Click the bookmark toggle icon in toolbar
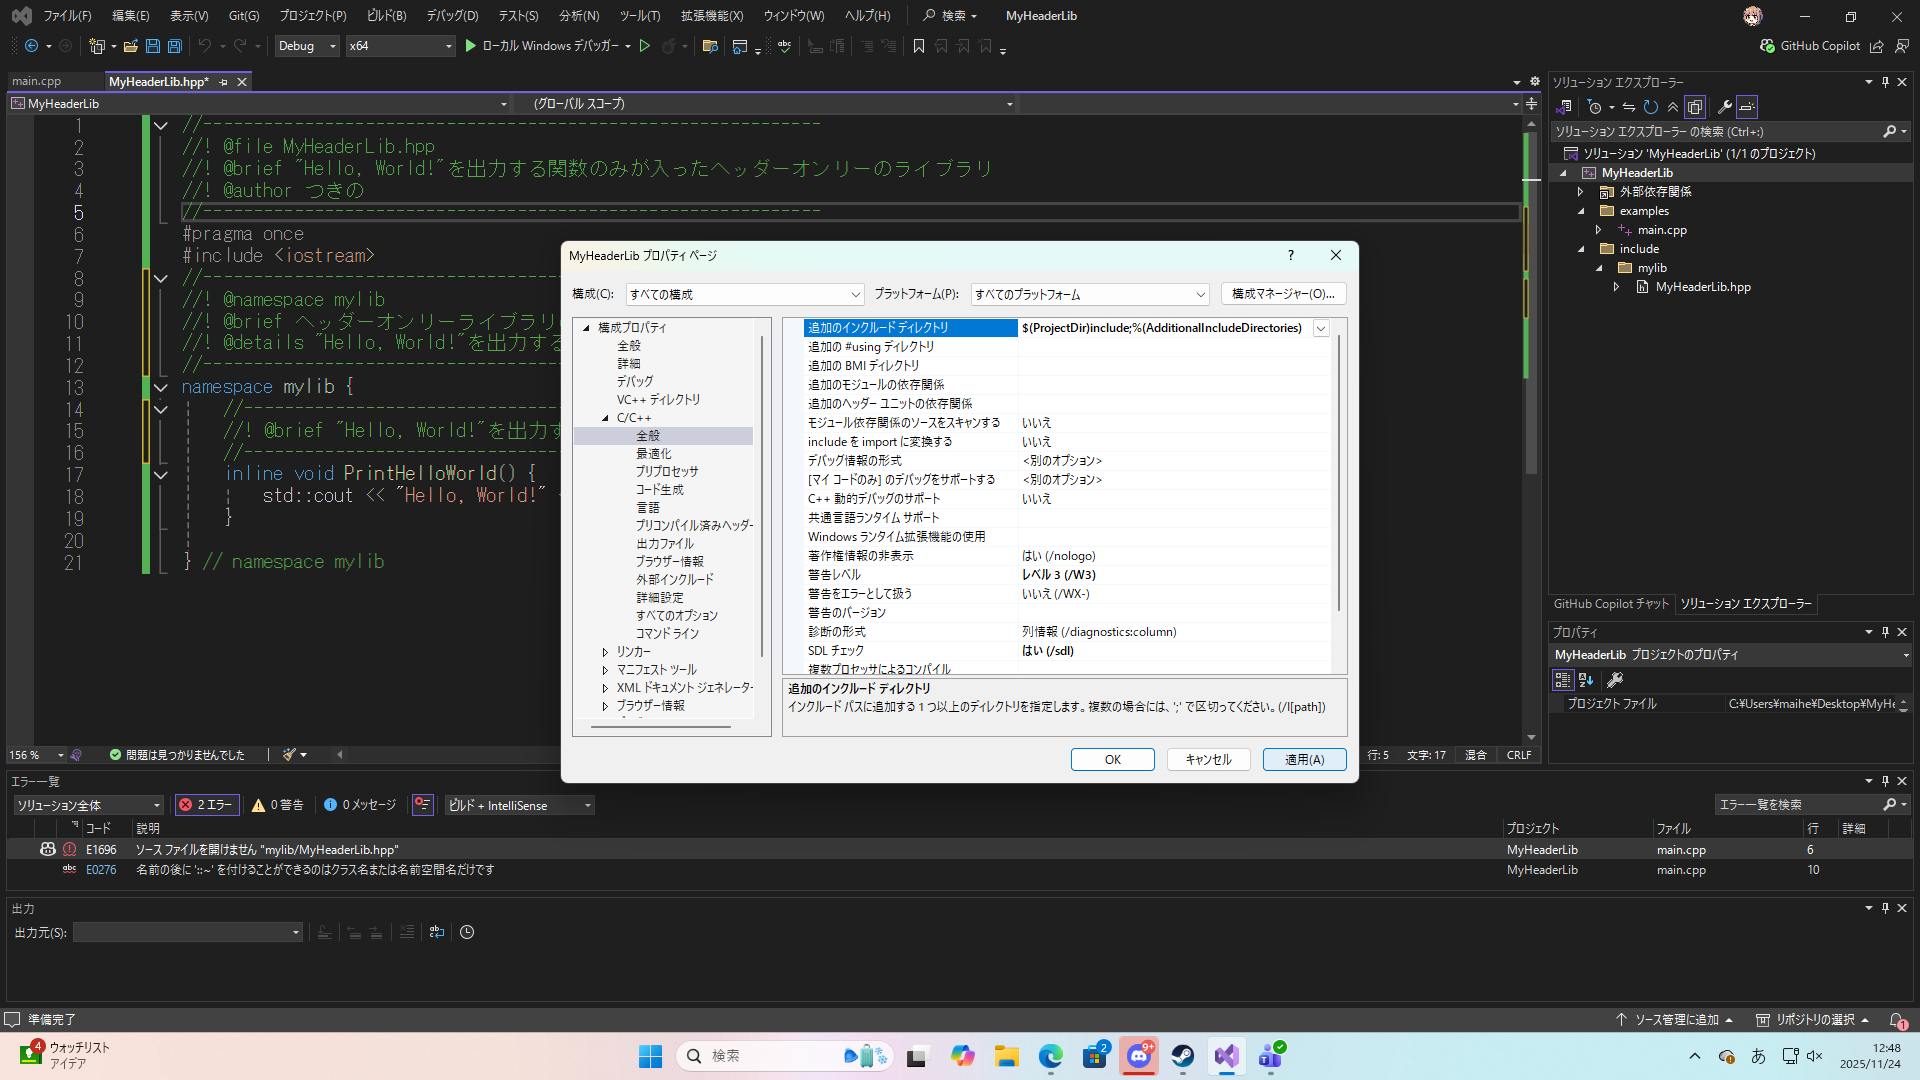Viewport: 1920px width, 1080px height. pos(919,46)
